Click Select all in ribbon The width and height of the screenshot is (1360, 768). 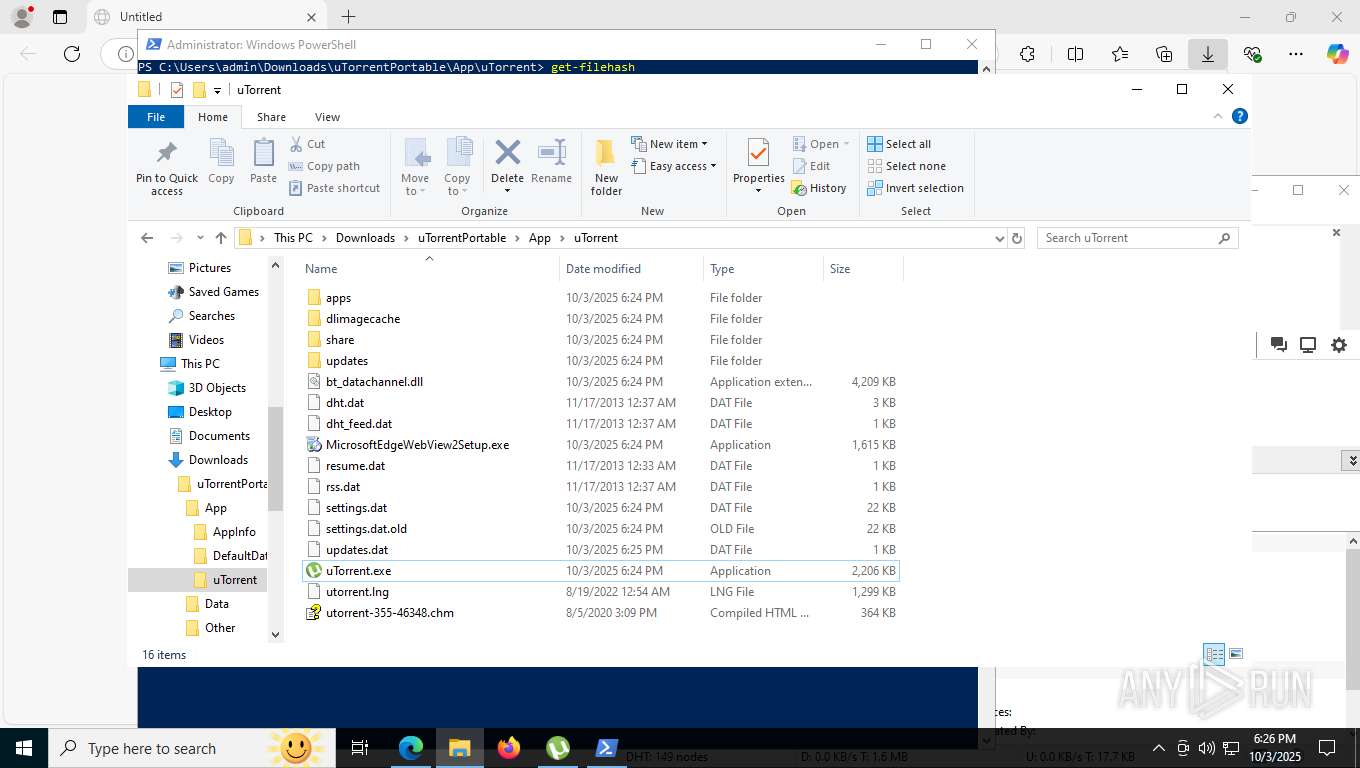[x=899, y=144]
